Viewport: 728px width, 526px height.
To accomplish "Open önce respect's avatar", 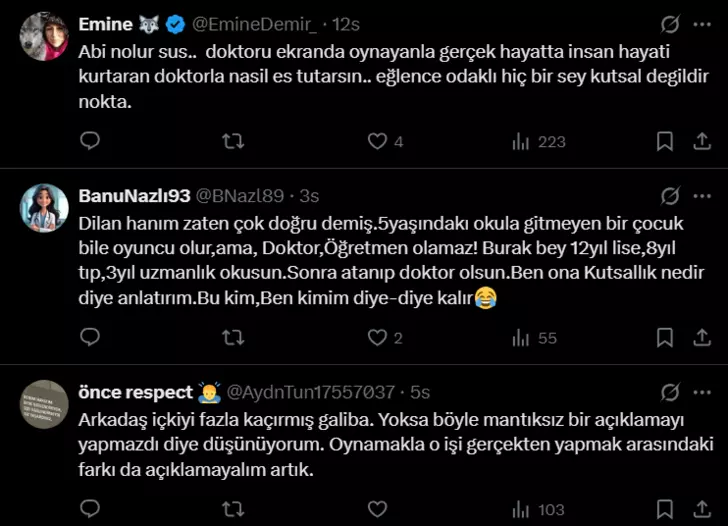I will click(x=44, y=404).
